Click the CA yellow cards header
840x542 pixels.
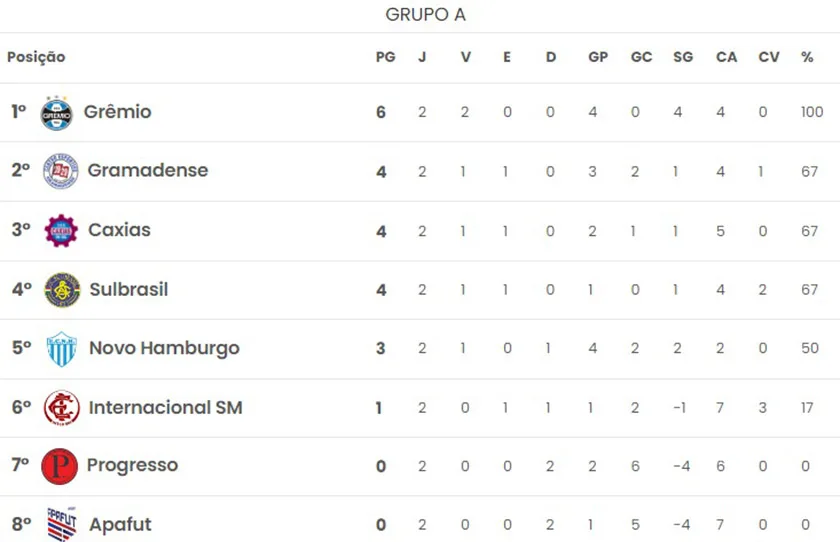coord(727,58)
